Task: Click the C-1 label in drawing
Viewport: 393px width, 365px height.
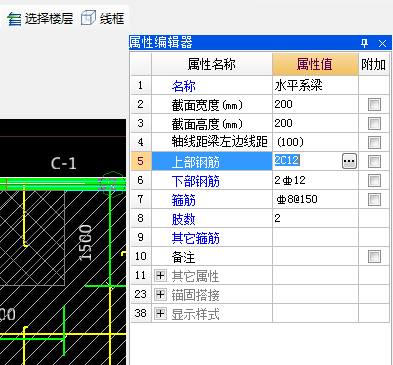Action: [64, 163]
